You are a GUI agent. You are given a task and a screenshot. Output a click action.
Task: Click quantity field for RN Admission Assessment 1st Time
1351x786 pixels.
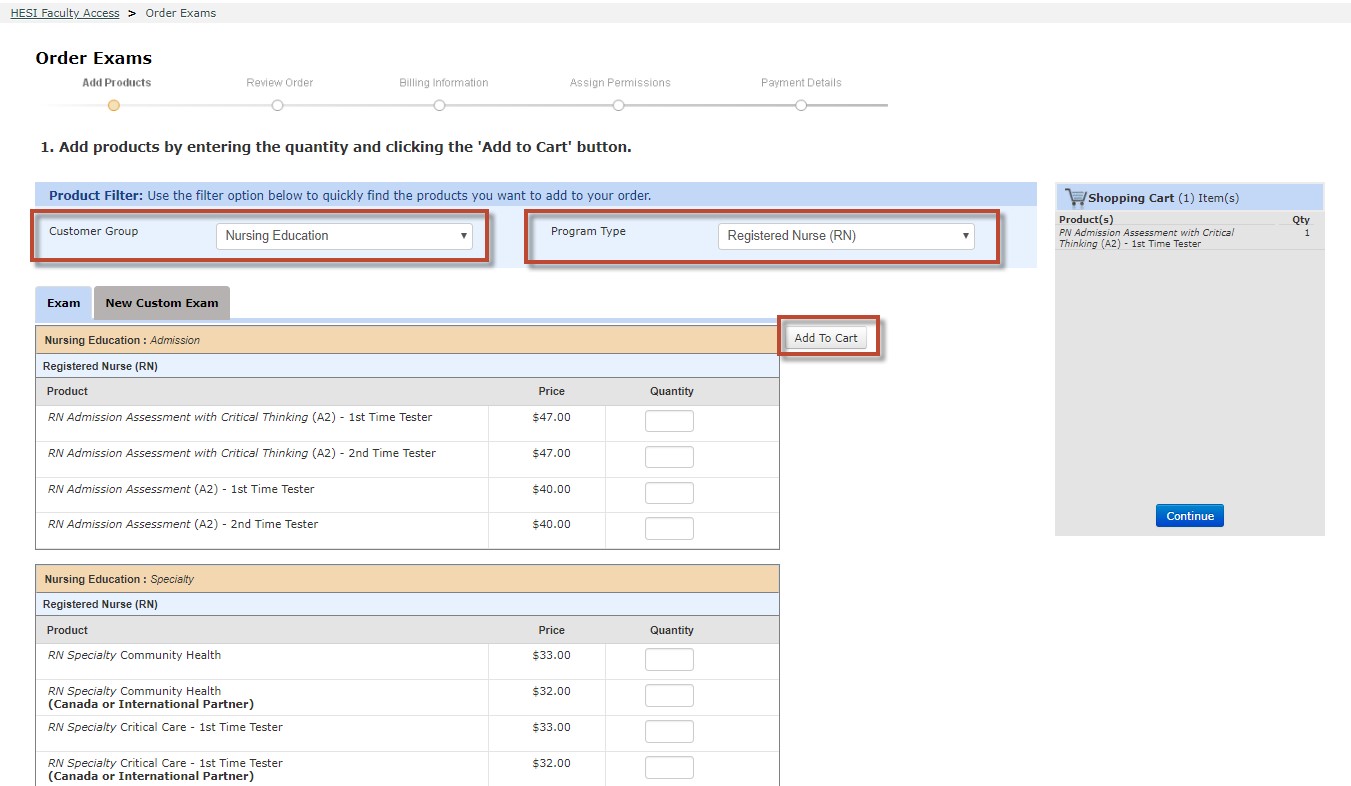point(669,493)
